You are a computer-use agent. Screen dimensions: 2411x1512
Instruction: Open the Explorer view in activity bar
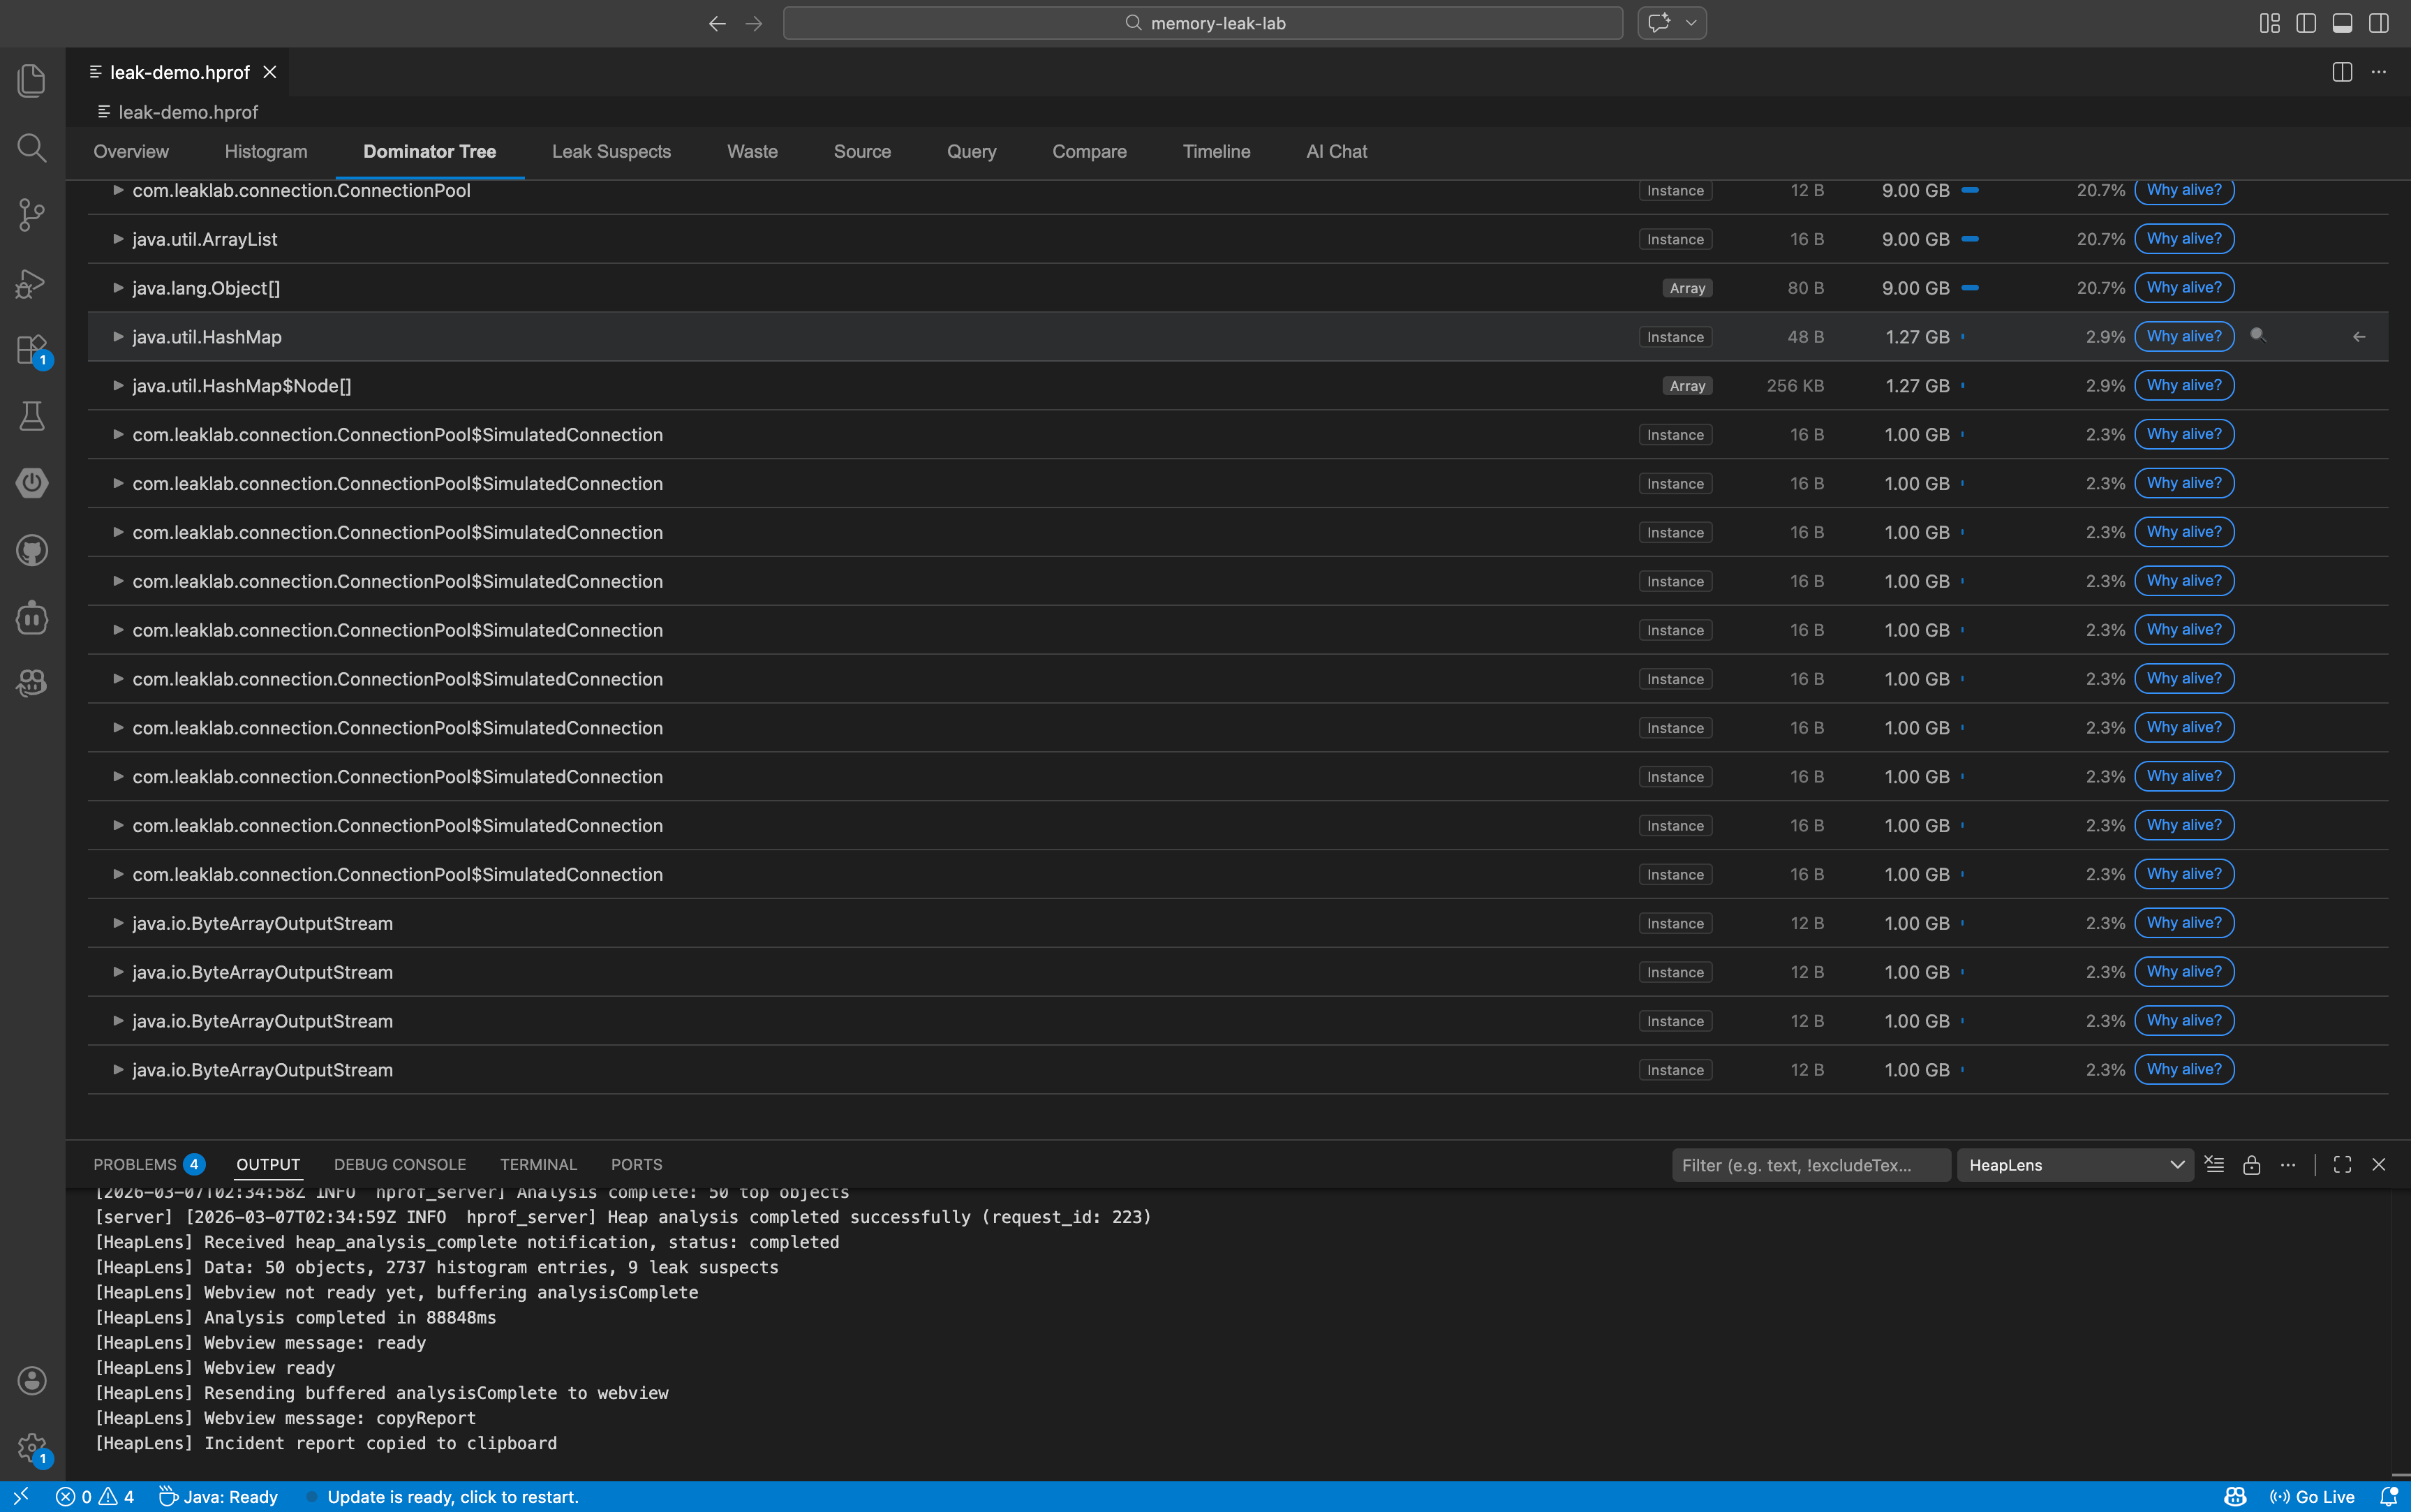pos(32,80)
